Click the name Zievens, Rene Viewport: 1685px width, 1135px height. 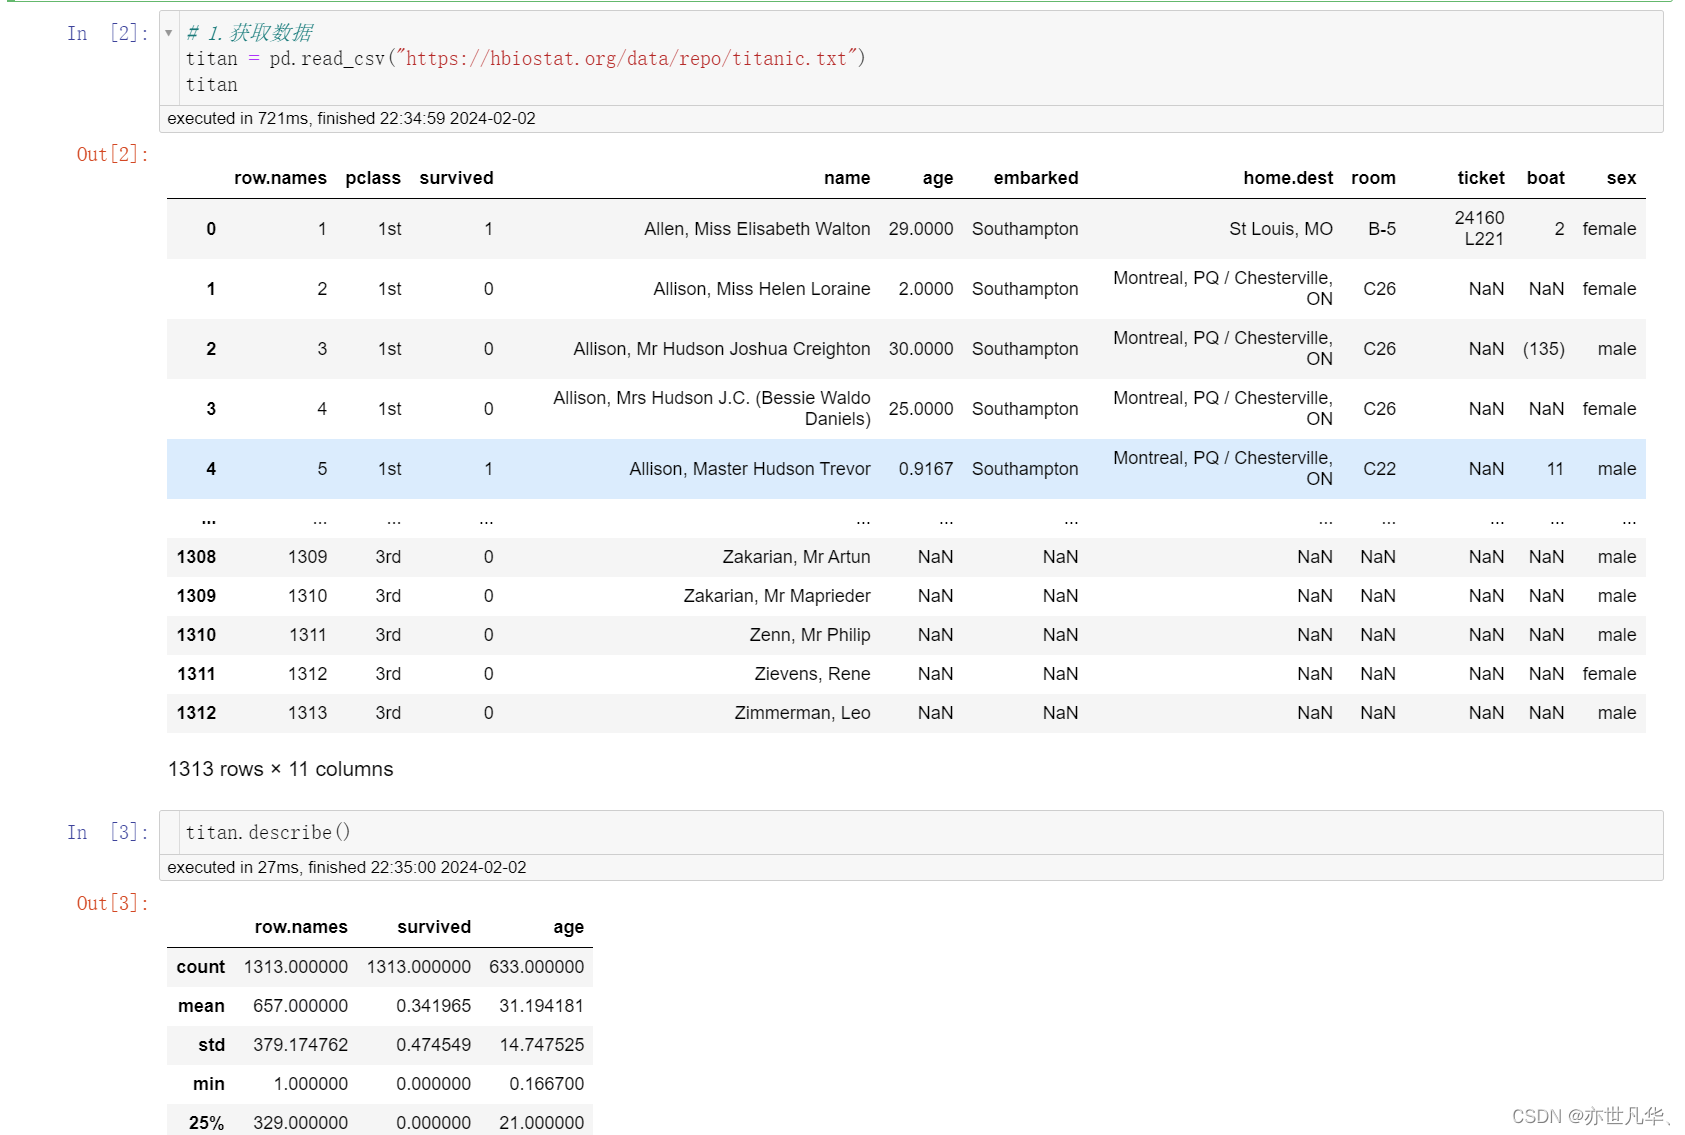click(812, 674)
